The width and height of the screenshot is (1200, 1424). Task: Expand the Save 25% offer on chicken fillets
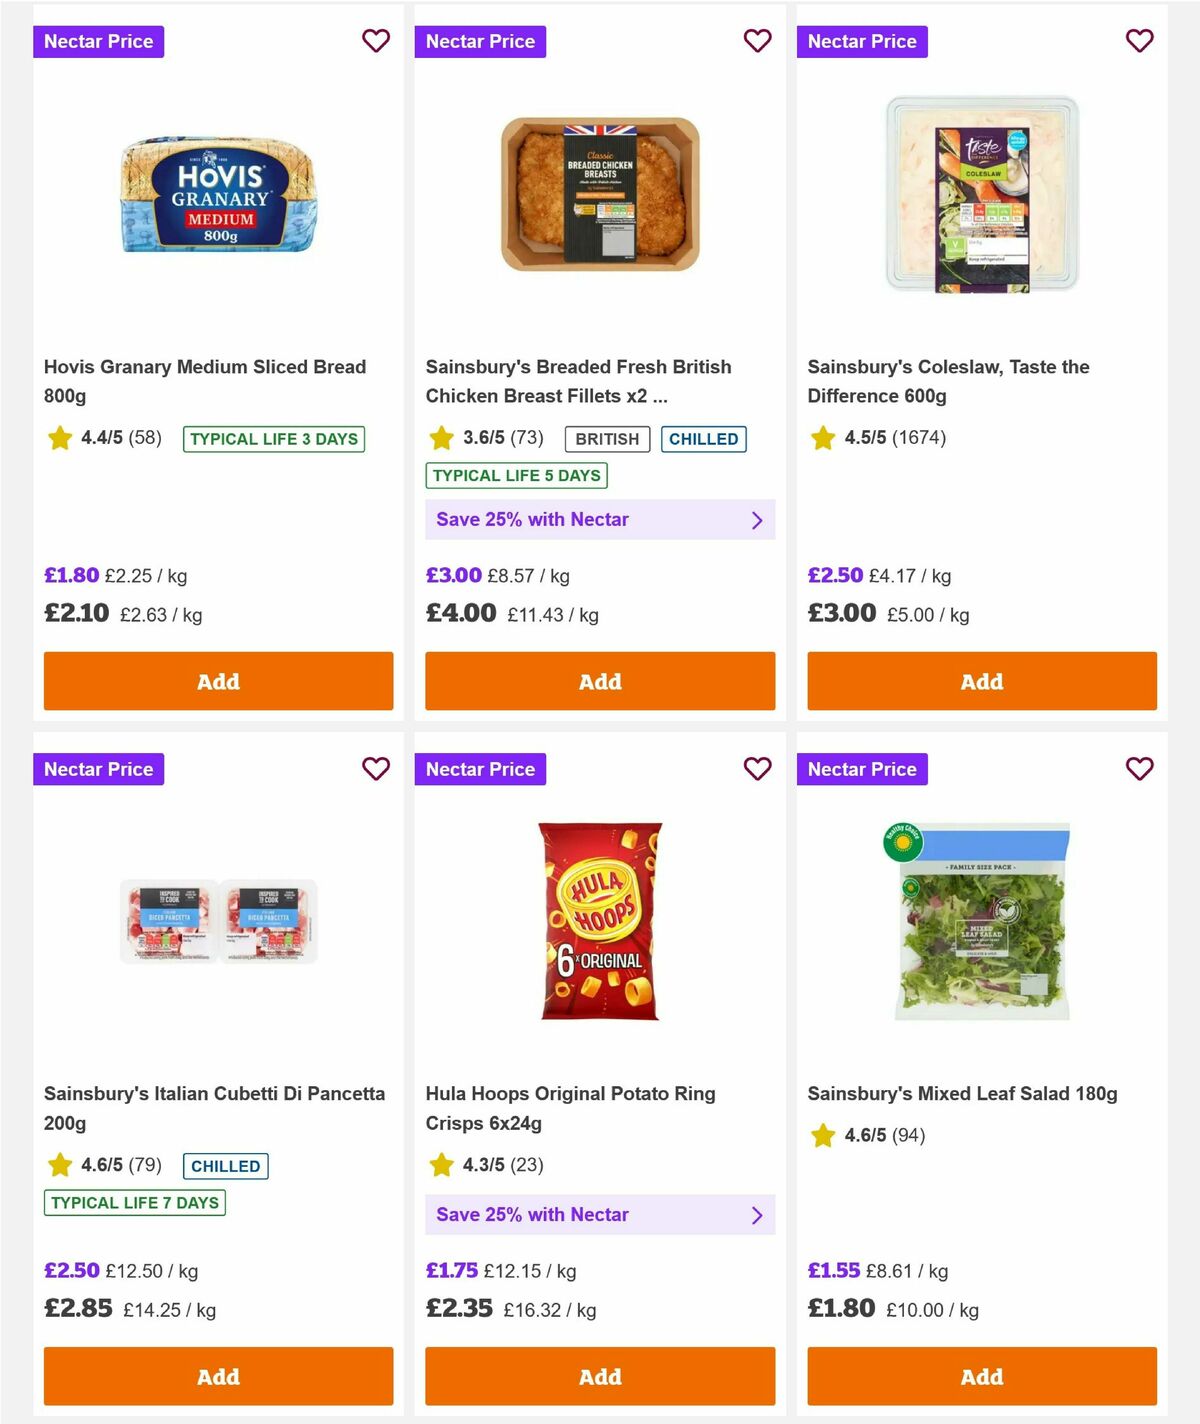[x=757, y=519]
